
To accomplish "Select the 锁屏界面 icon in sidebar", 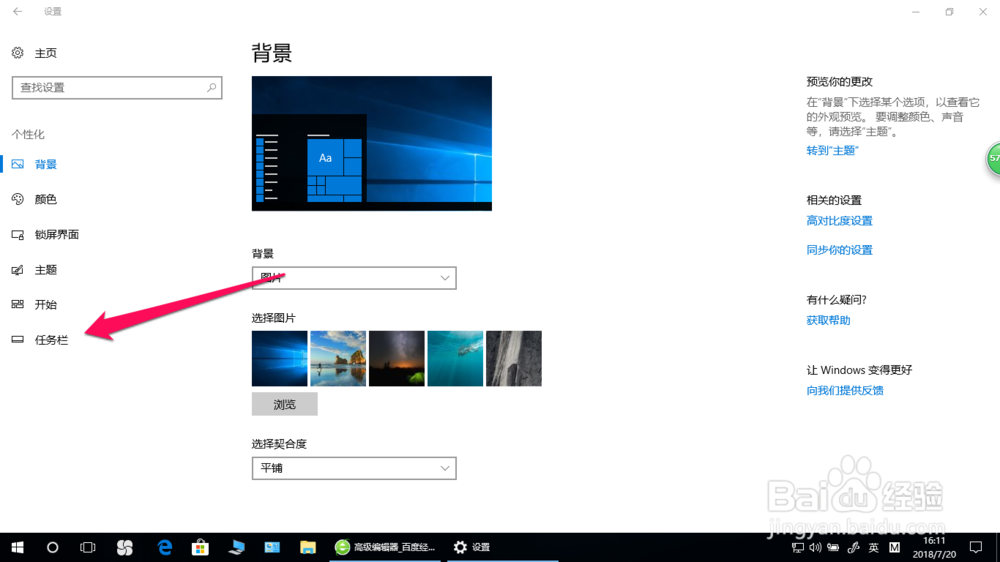I will point(18,235).
